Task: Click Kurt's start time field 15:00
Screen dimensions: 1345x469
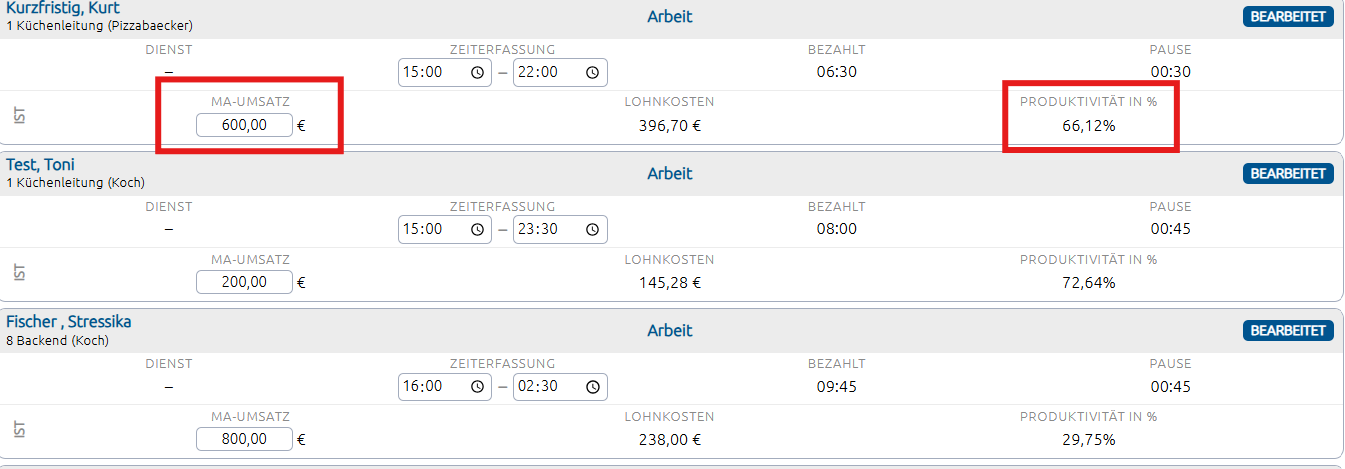Action: (432, 72)
